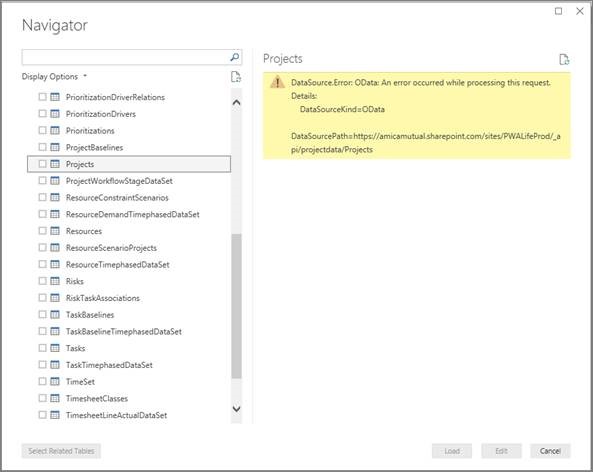Select the Risks checkbox
Viewport: 593px width, 472px height.
coord(42,281)
